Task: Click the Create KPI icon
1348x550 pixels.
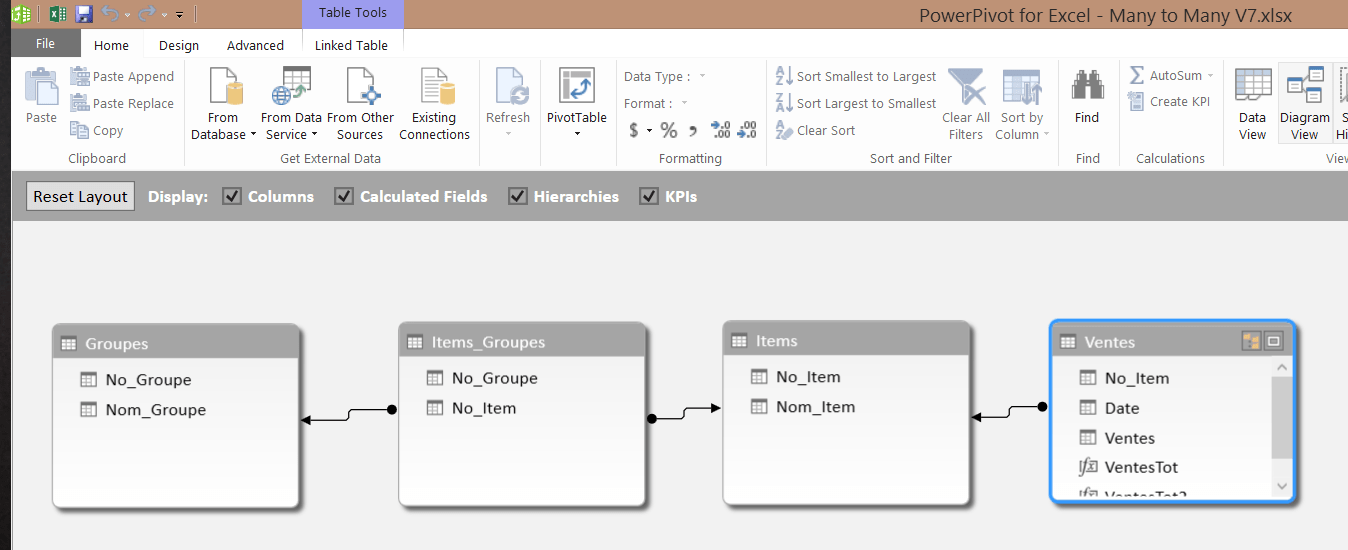Action: pos(1136,102)
